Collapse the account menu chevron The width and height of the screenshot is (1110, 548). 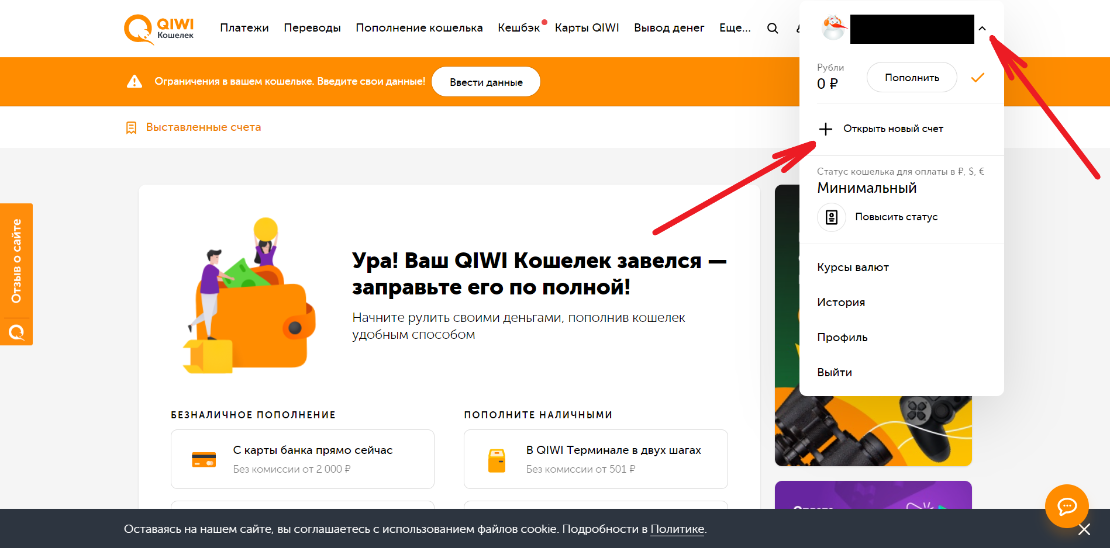[982, 28]
